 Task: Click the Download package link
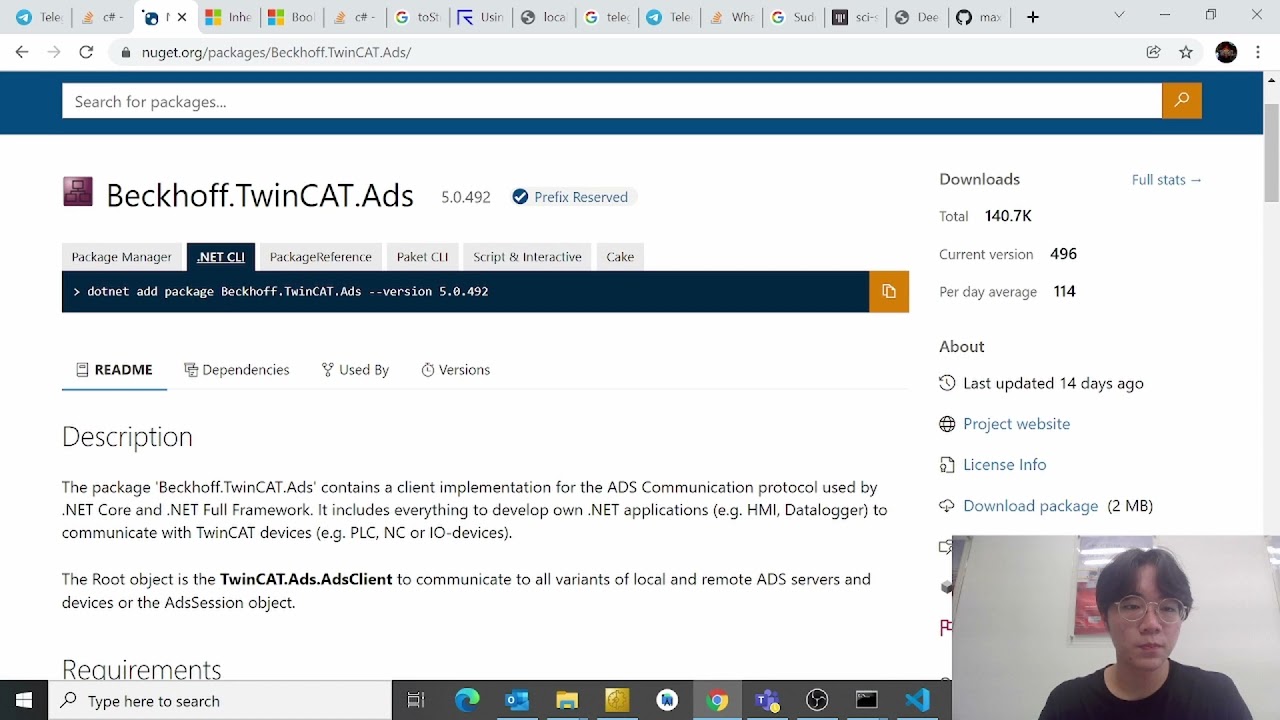pyautogui.click(x=1030, y=506)
